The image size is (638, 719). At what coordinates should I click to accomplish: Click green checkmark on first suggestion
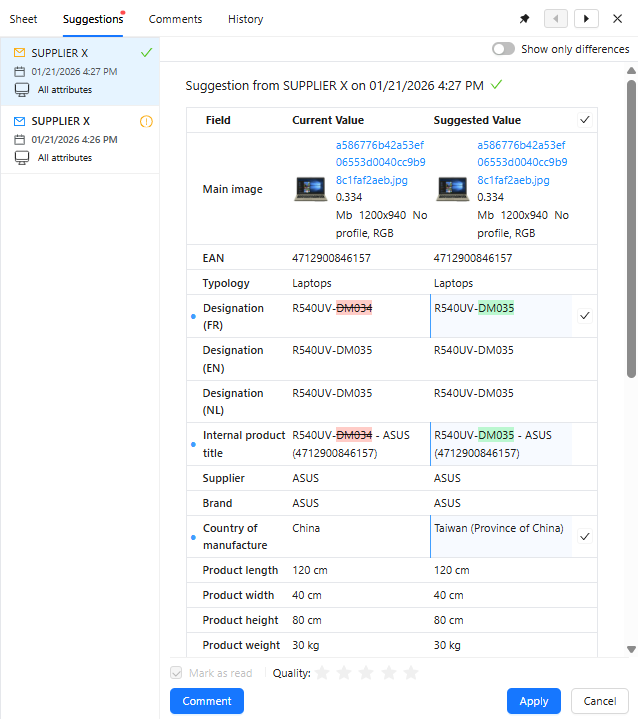click(146, 53)
